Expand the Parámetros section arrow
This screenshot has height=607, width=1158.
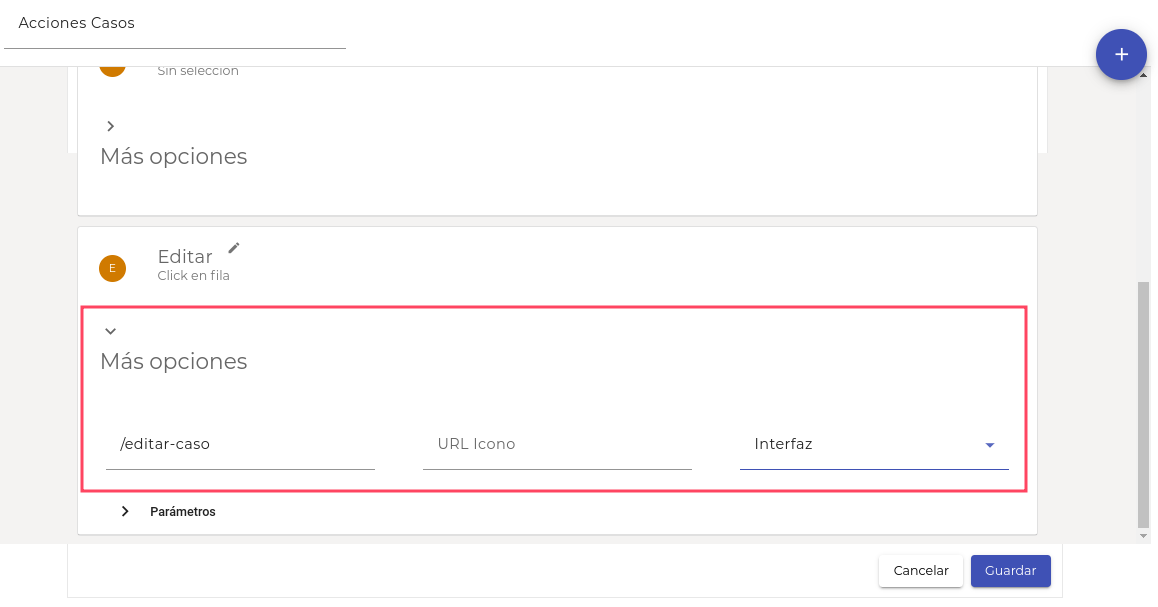coord(125,511)
